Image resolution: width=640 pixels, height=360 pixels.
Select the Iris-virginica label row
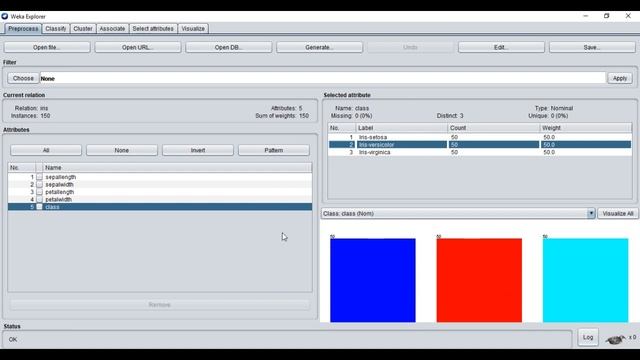480,152
